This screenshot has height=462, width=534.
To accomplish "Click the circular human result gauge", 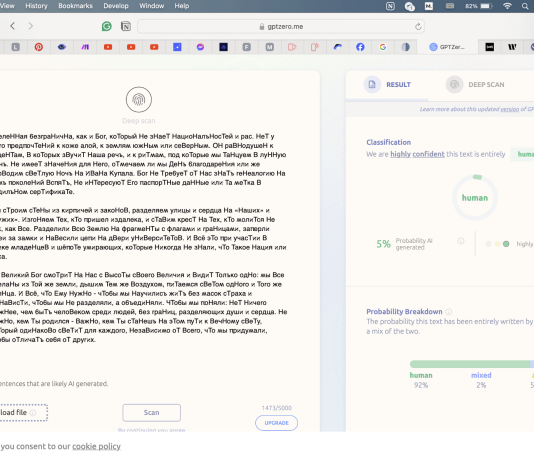I will point(475,198).
